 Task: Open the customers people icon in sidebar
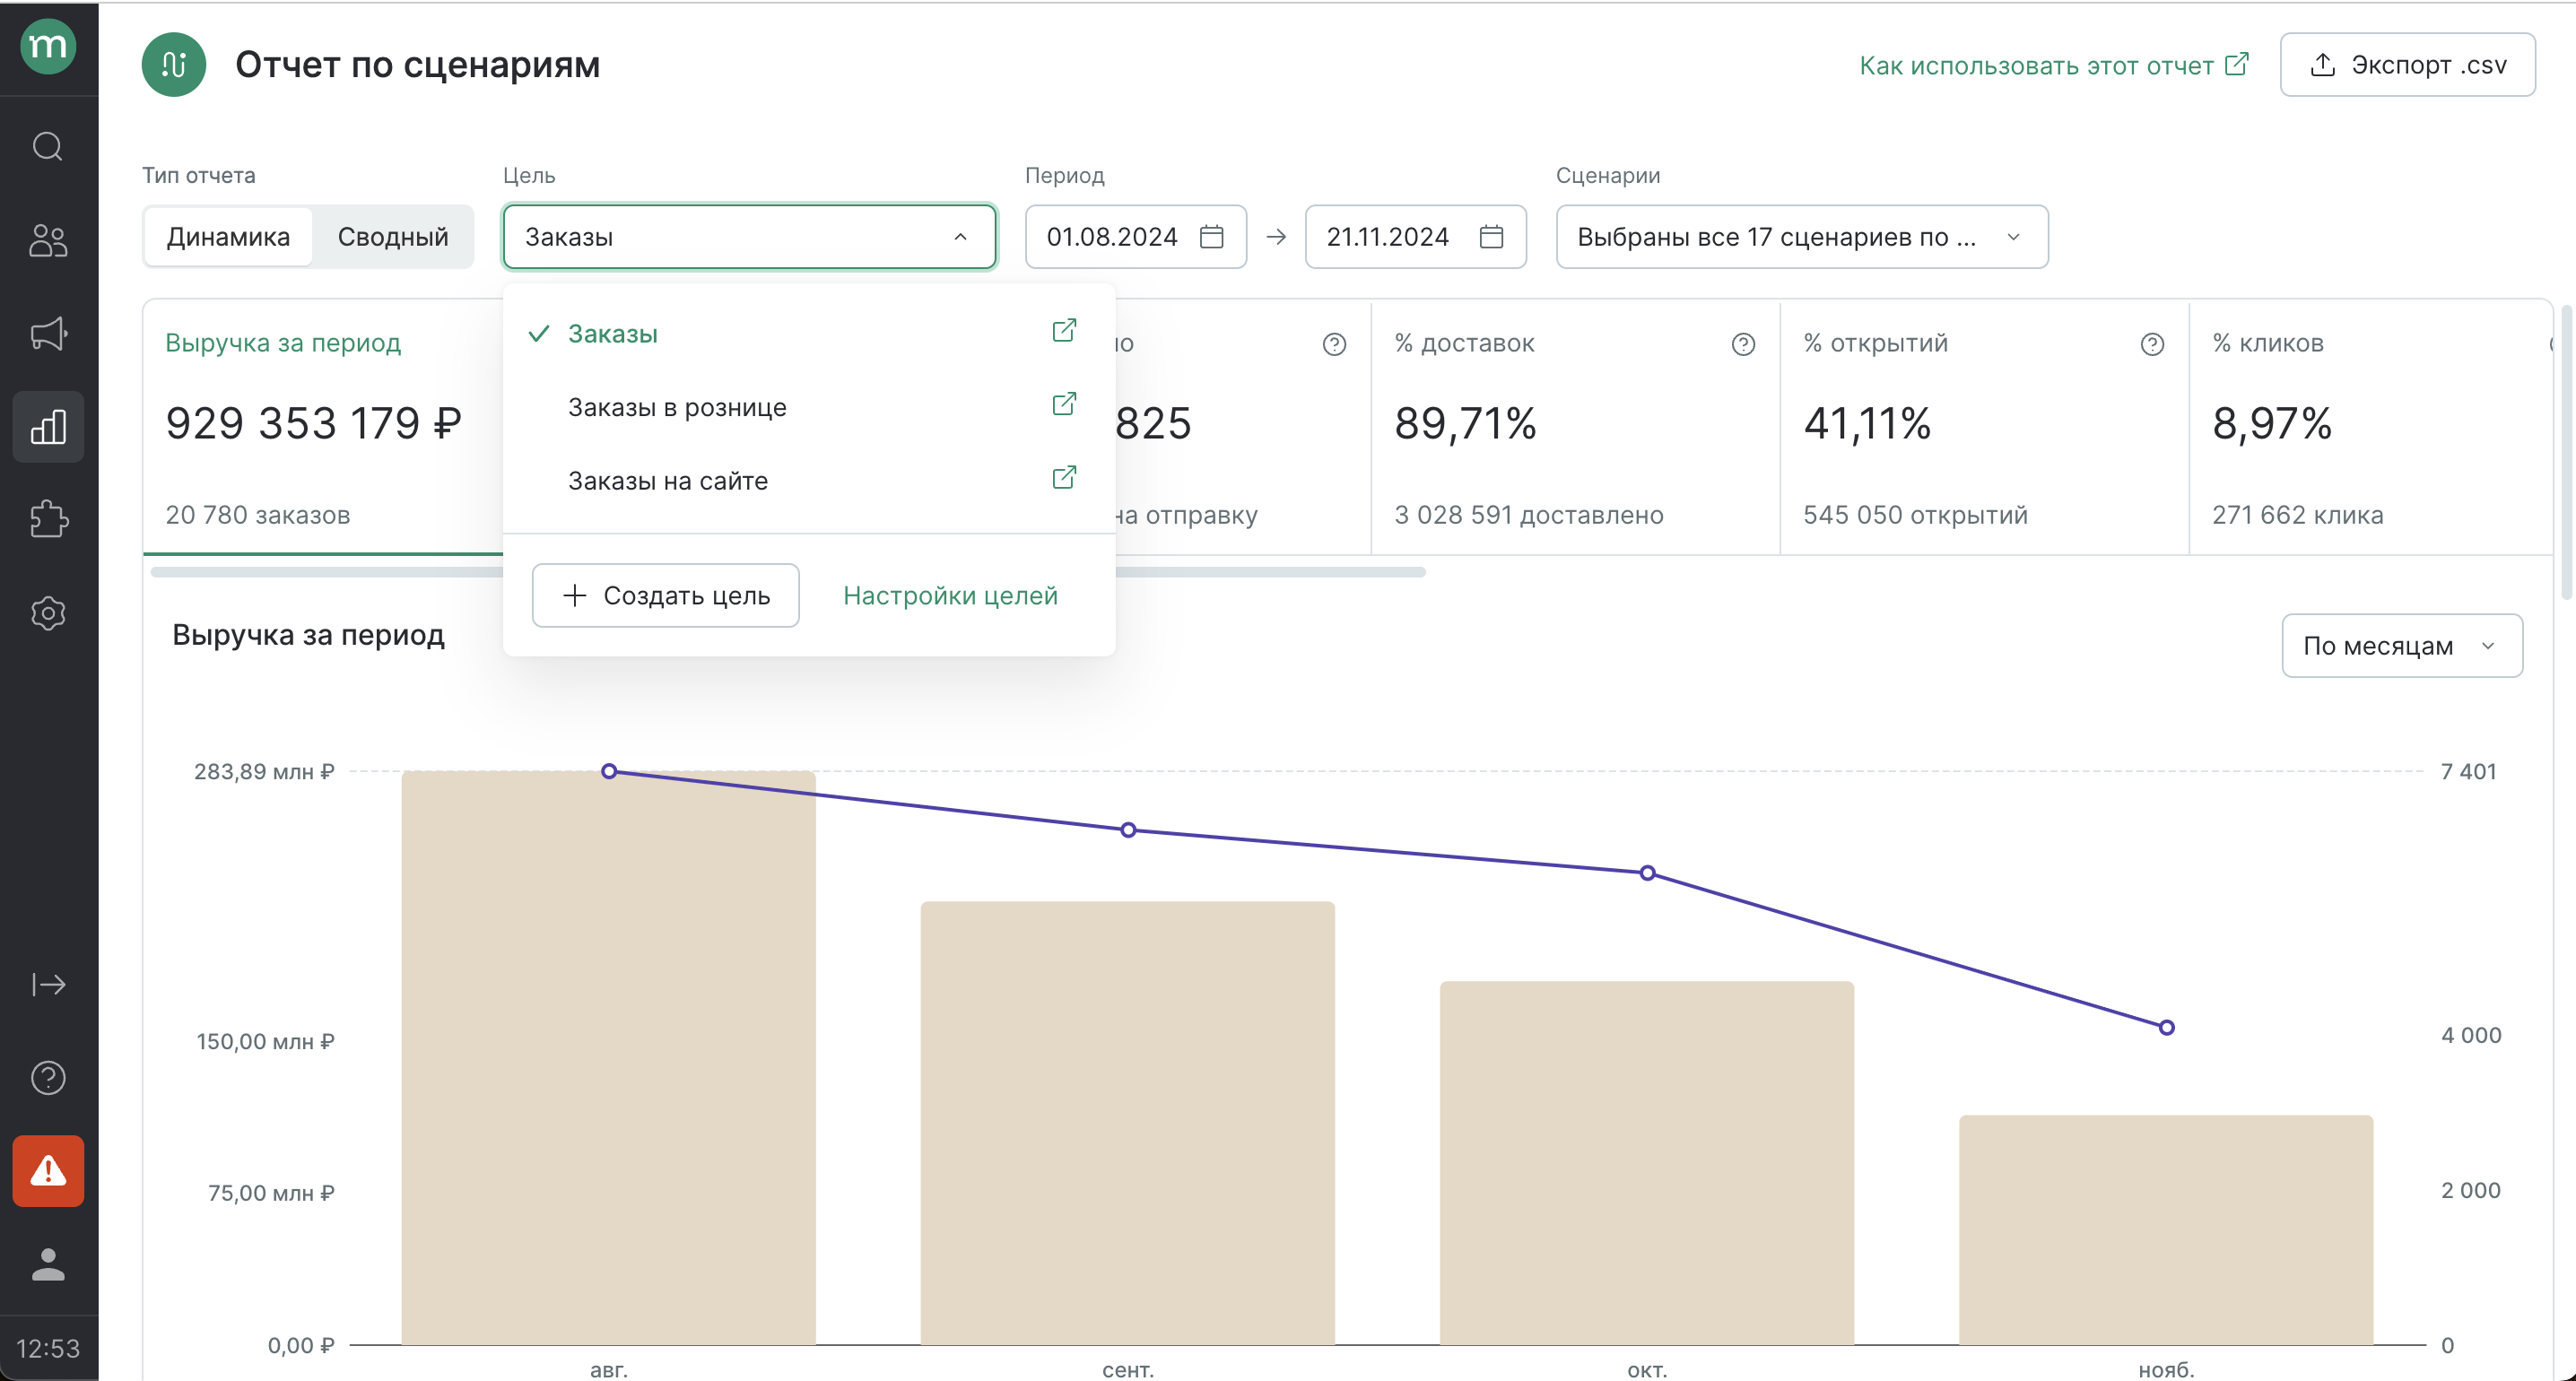pyautogui.click(x=48, y=240)
